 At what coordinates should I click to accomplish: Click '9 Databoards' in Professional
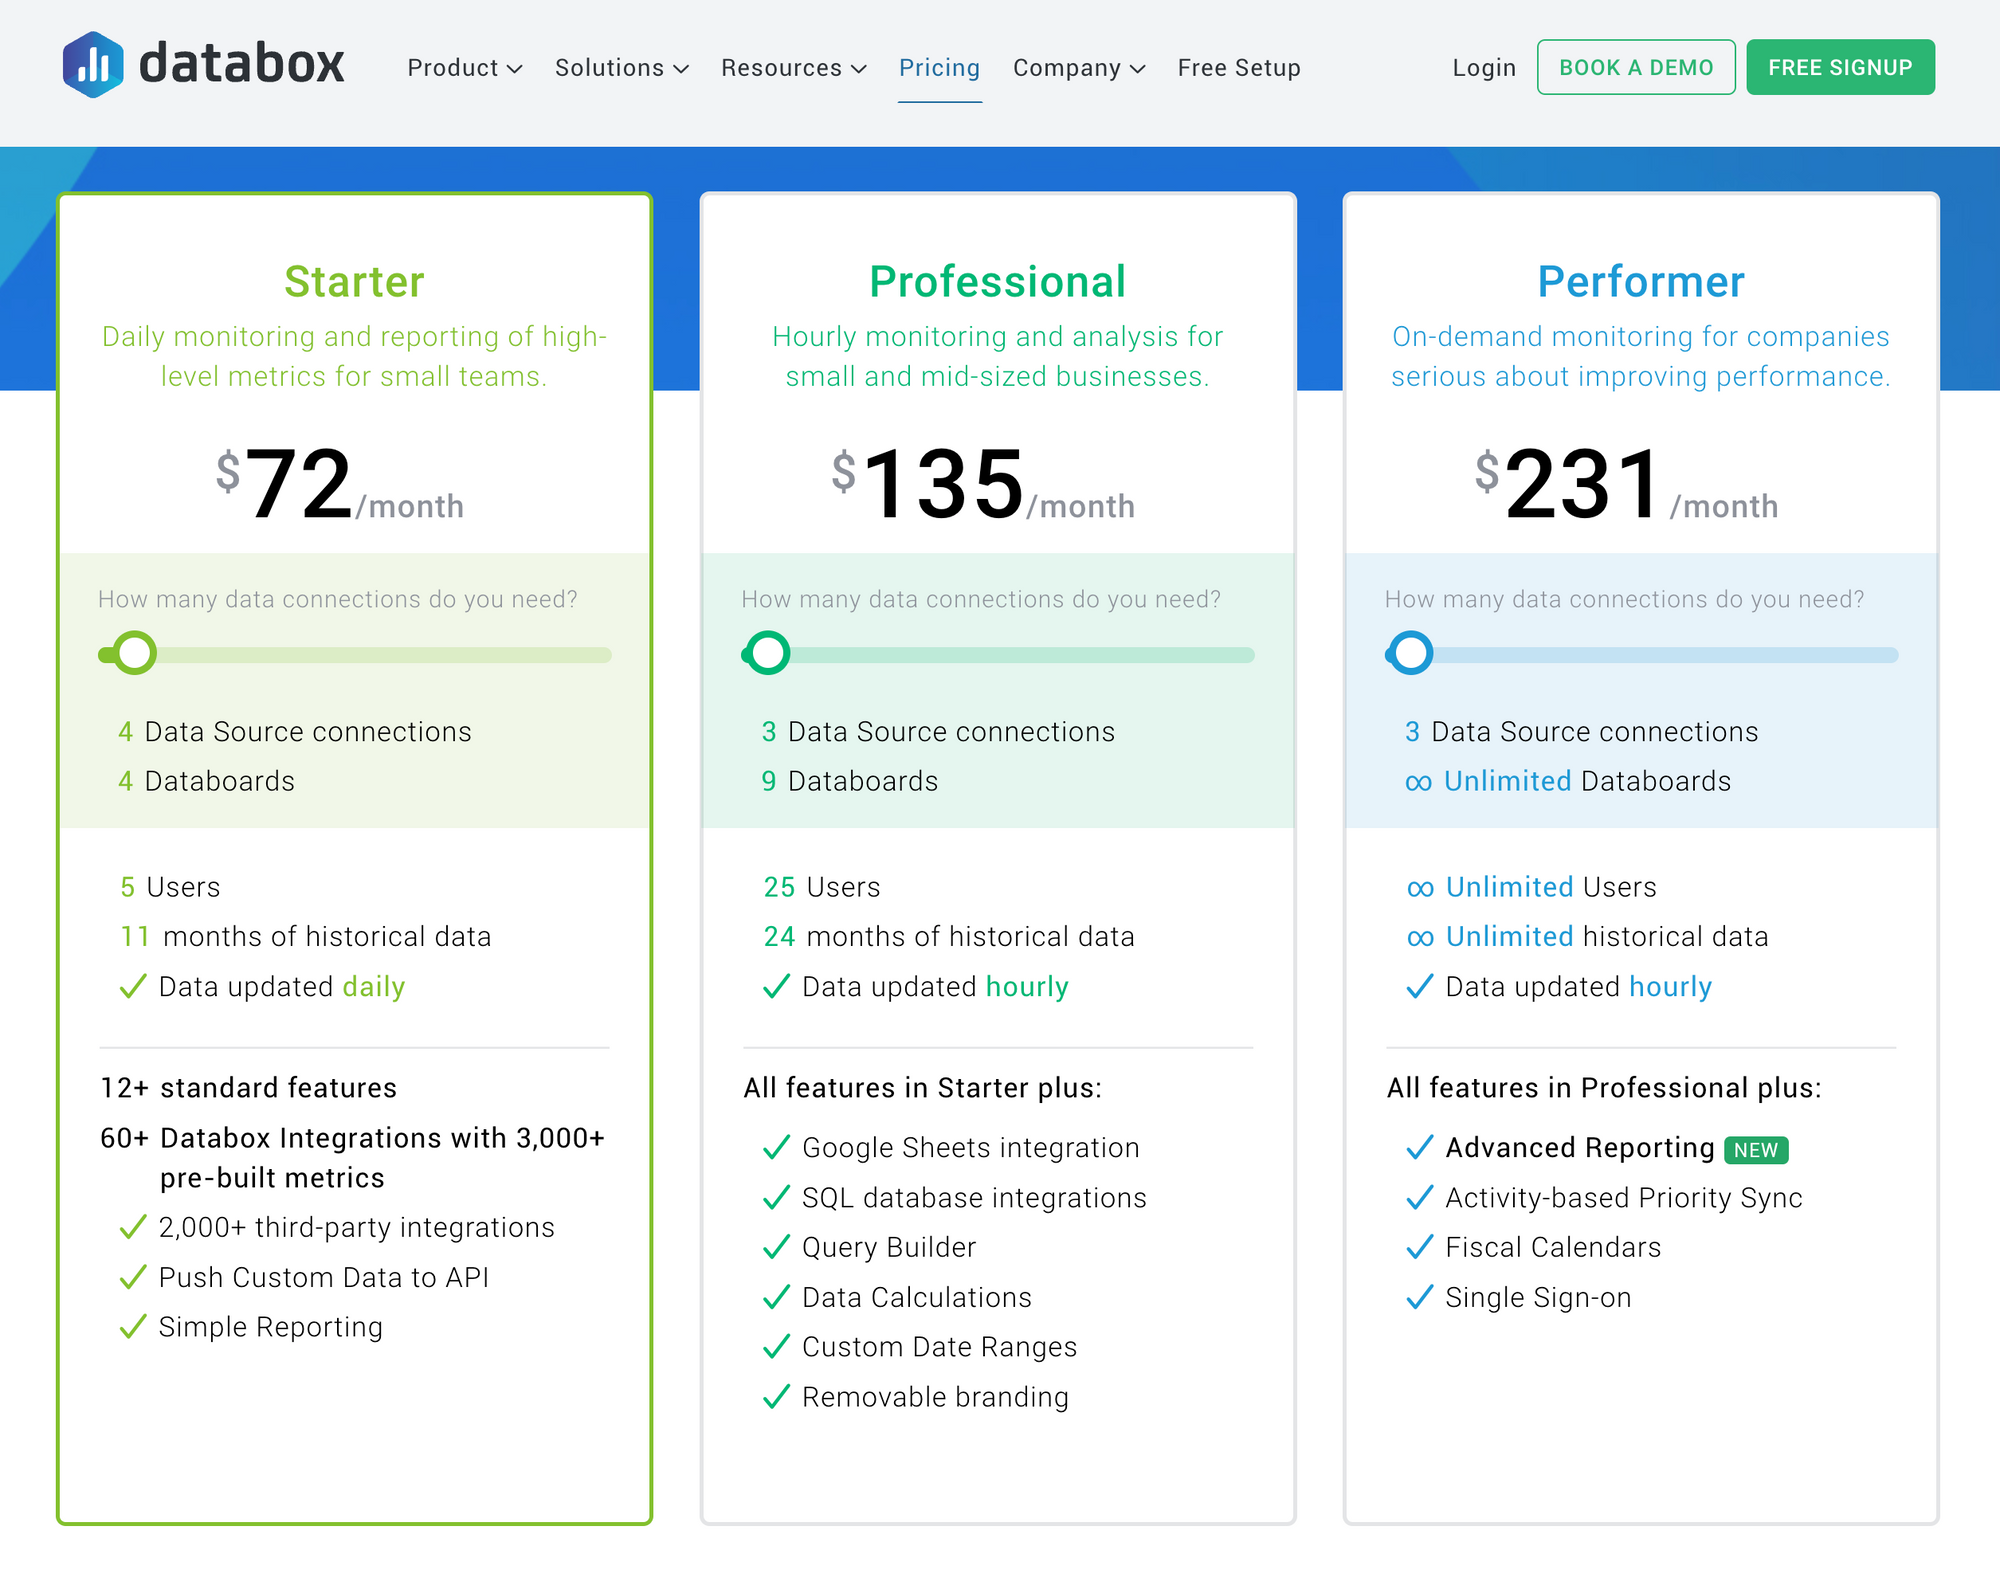pos(850,782)
